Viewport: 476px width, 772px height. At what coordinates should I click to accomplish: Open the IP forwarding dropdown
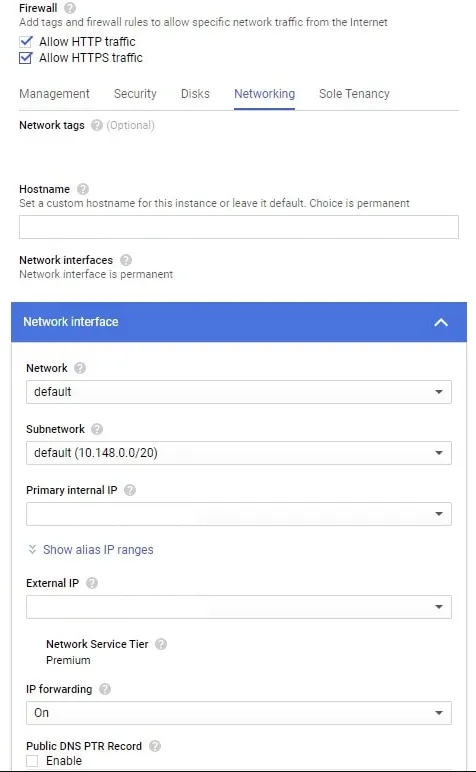point(239,713)
